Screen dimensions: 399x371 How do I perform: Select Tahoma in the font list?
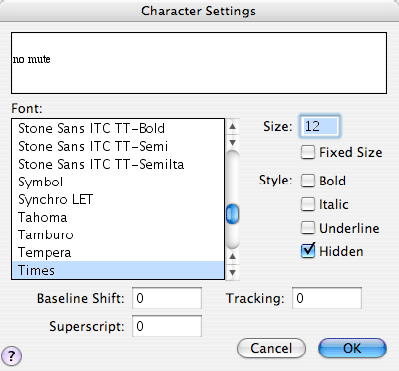tap(118, 217)
